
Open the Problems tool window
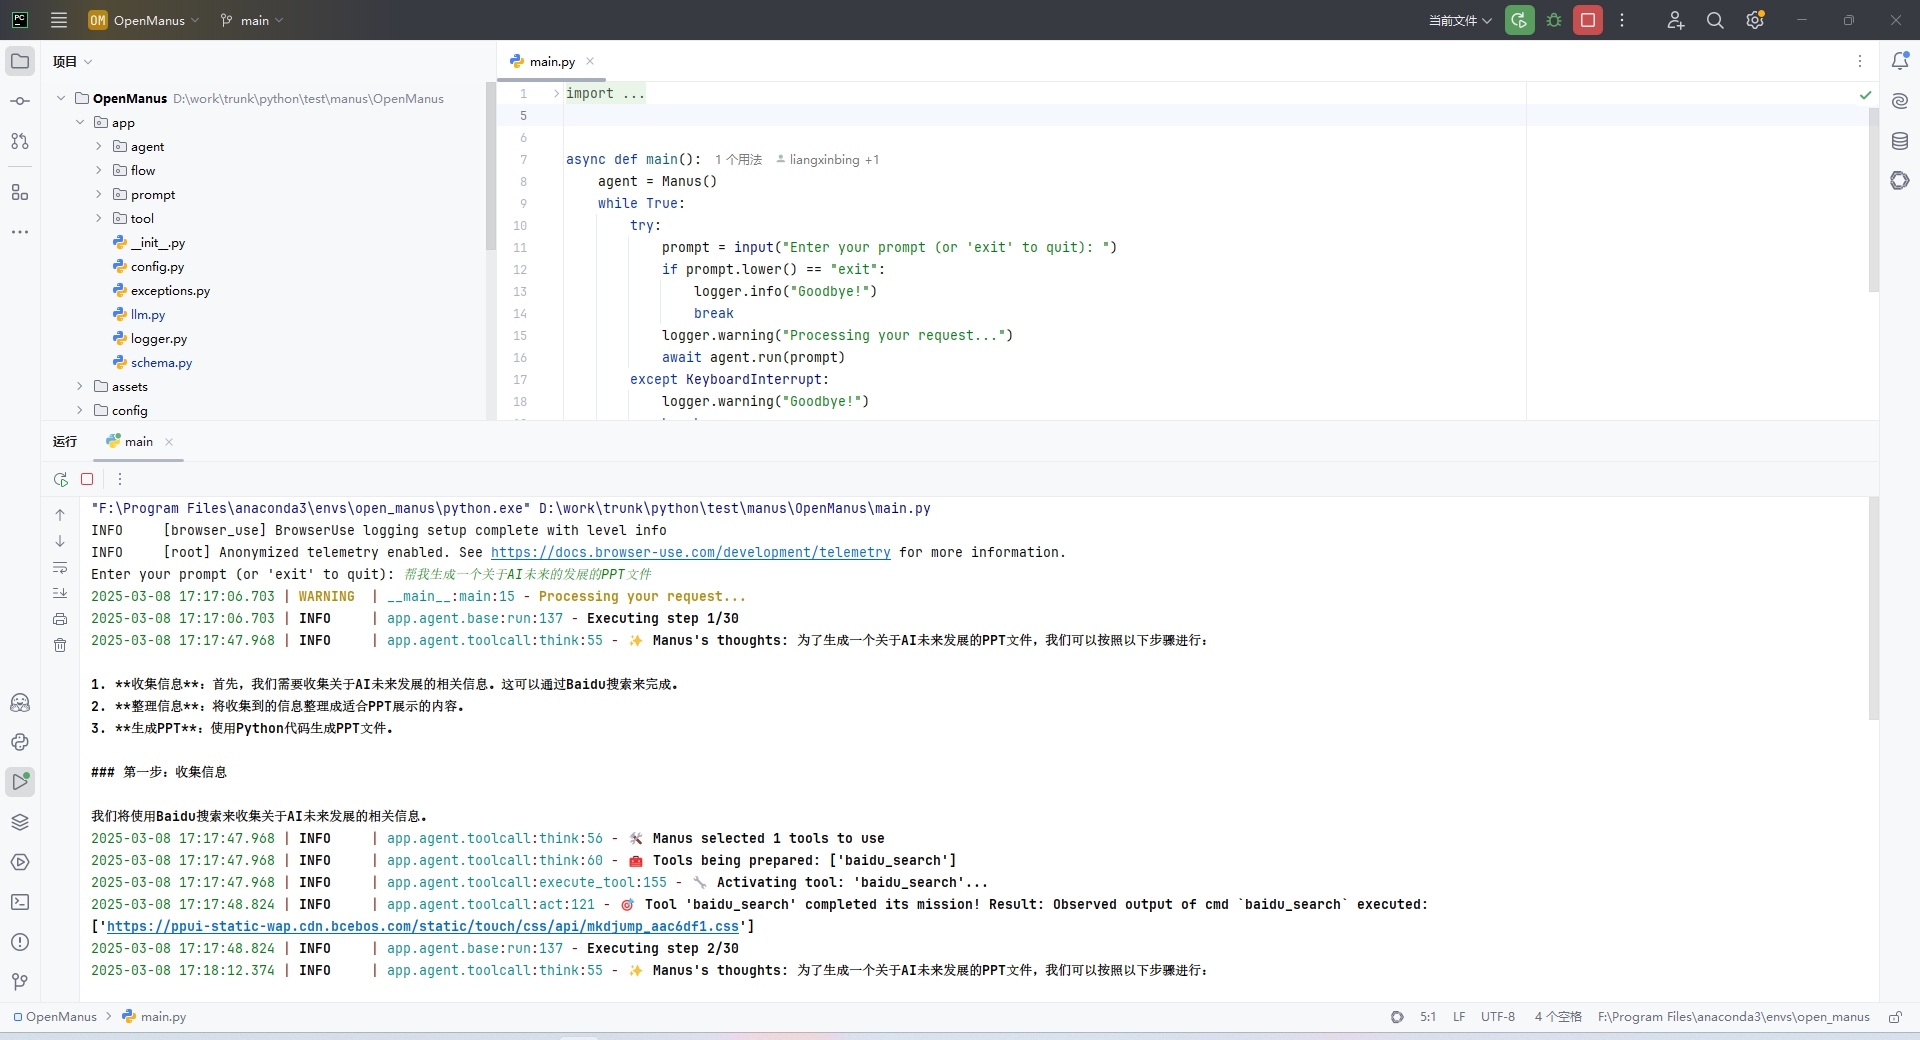click(x=20, y=942)
